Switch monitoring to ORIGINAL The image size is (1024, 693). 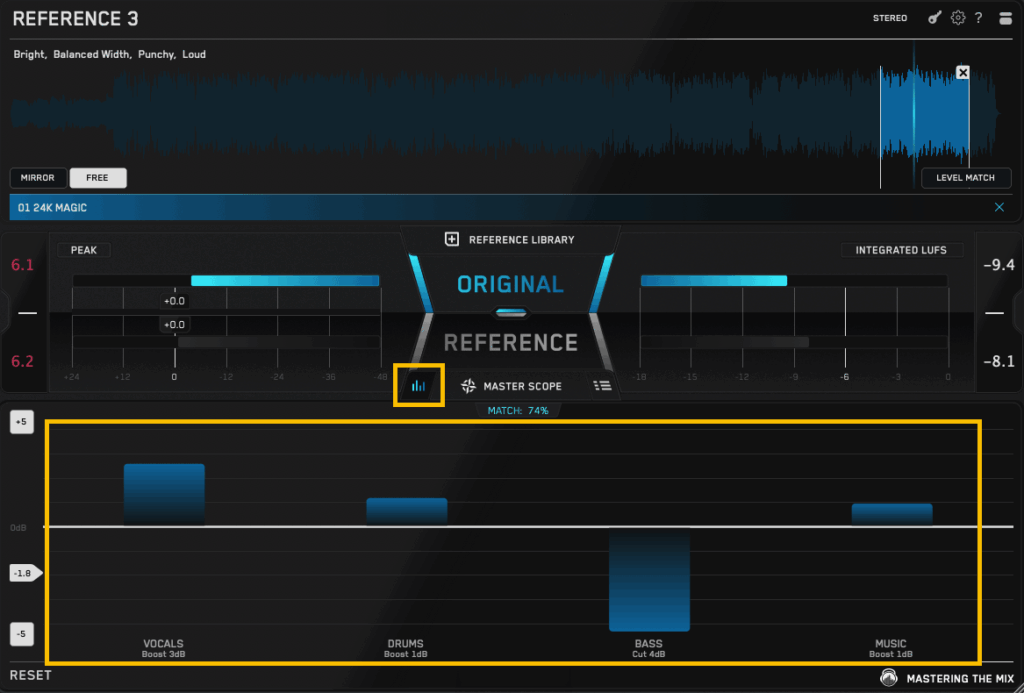pyautogui.click(x=510, y=284)
